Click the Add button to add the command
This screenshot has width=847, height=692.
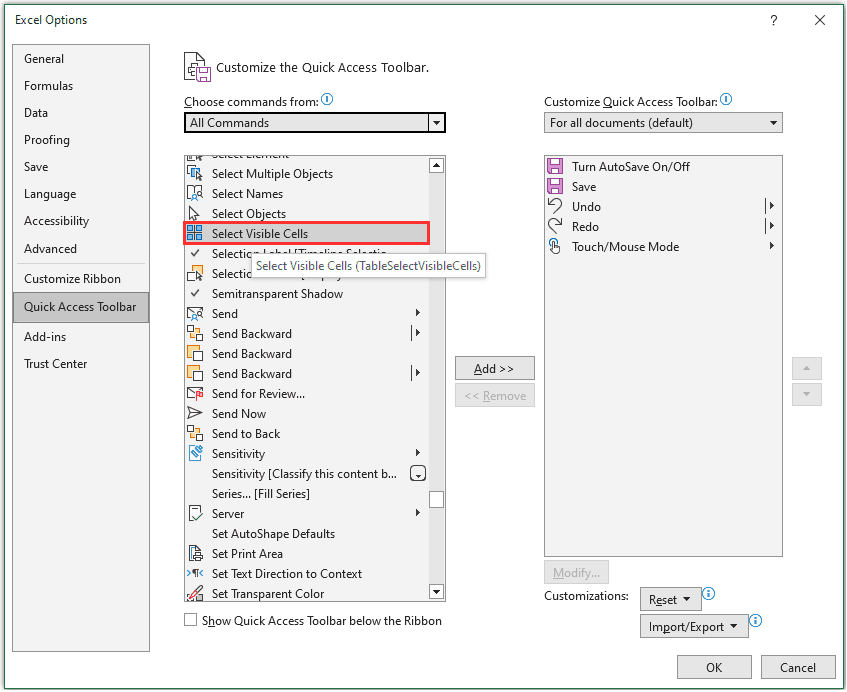(494, 368)
